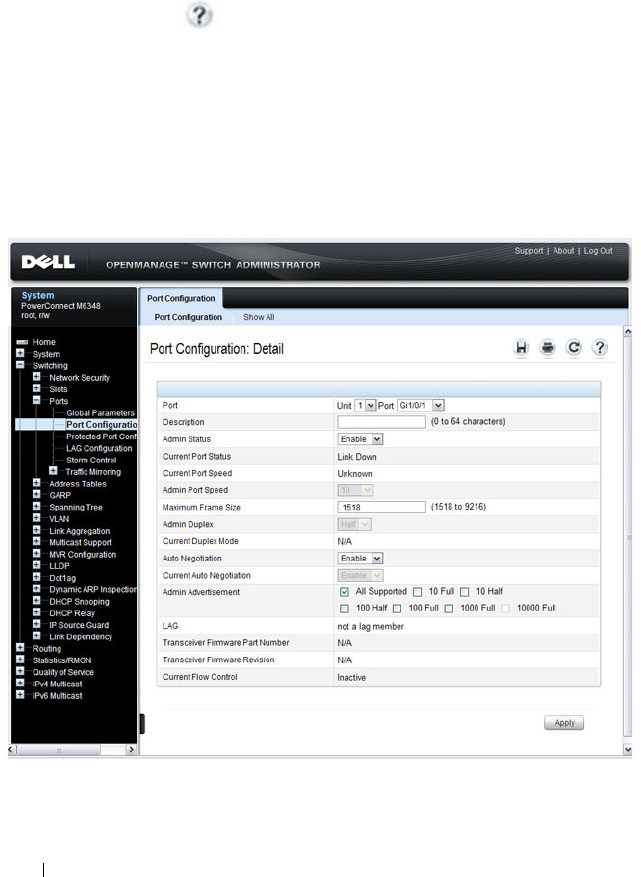Click the large help icon above the window
The height and width of the screenshot is (877, 641).
point(199,15)
